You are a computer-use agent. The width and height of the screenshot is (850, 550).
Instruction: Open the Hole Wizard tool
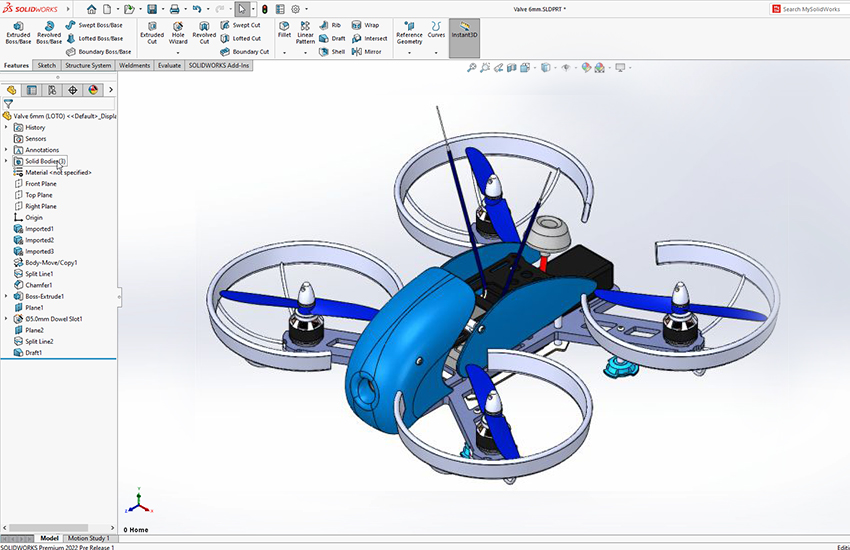coord(178,32)
